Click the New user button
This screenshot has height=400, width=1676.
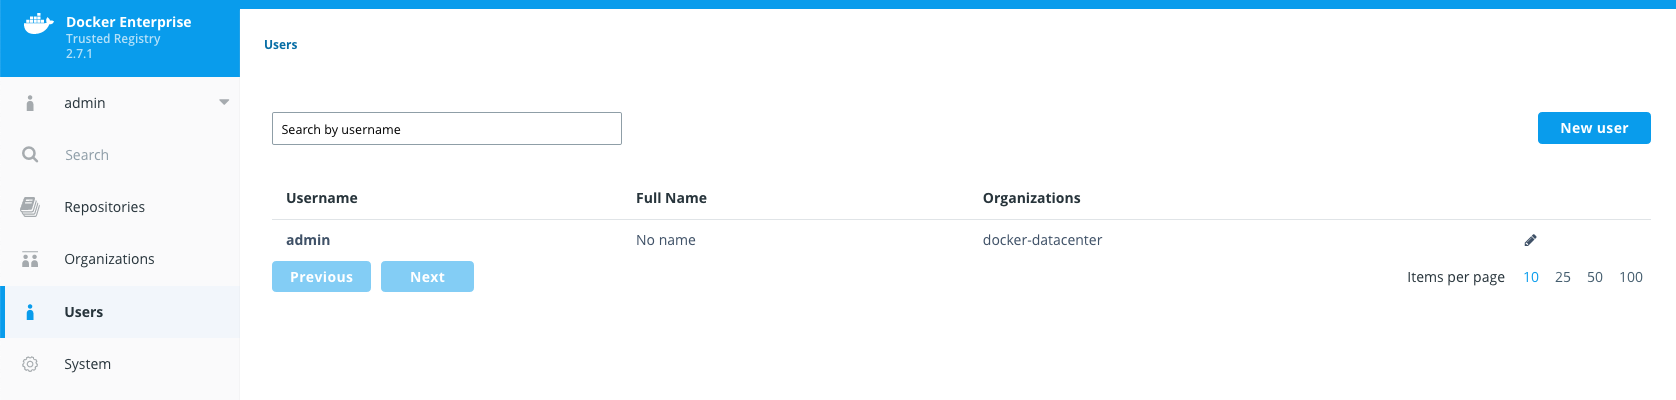coord(1594,128)
